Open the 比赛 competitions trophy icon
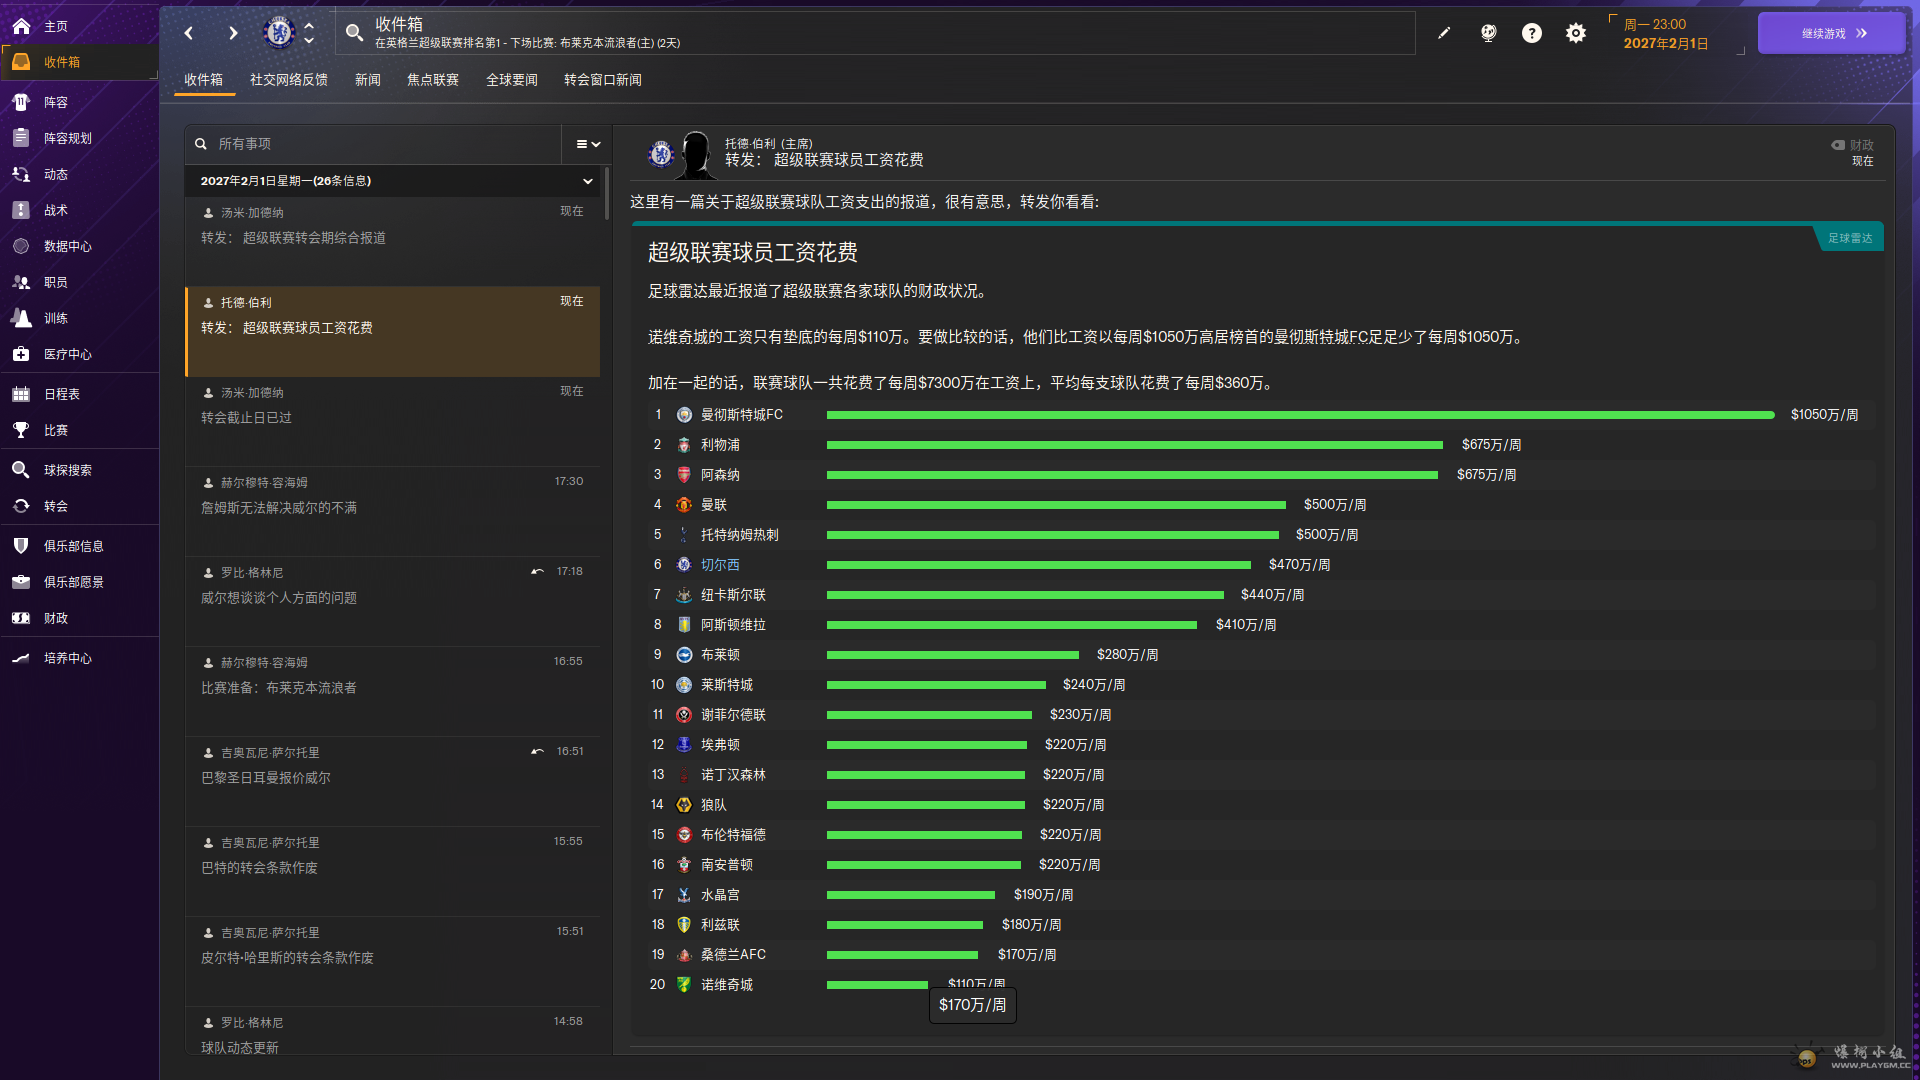1920x1080 pixels. [21, 430]
